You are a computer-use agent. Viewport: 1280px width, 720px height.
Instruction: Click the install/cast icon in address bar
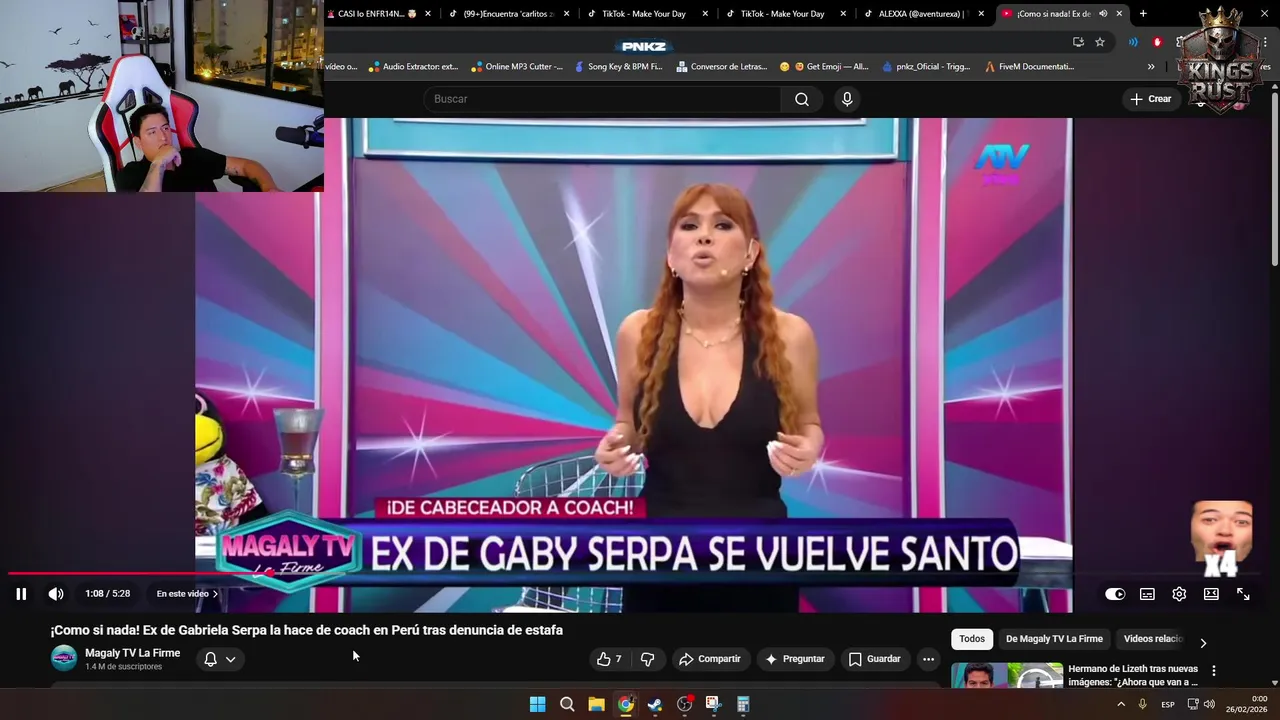pyautogui.click(x=1078, y=42)
